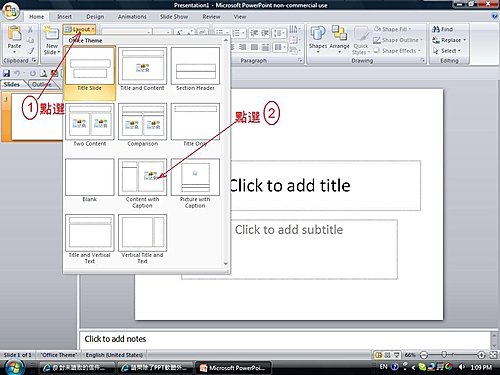Switch to Normal view icon in status bar
This screenshot has height=375, width=500.
pyautogui.click(x=378, y=355)
